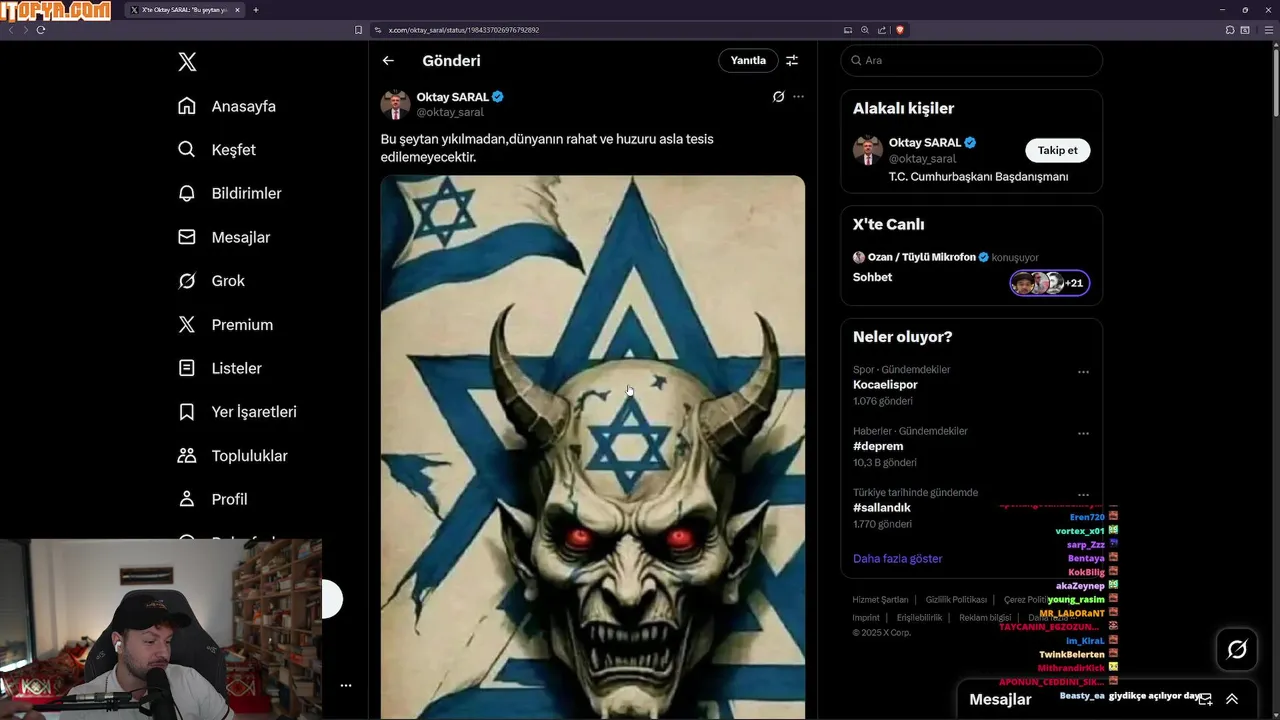Image resolution: width=1280 pixels, height=720 pixels.
Task: Click the X logo in the sidebar
Action: 187,62
